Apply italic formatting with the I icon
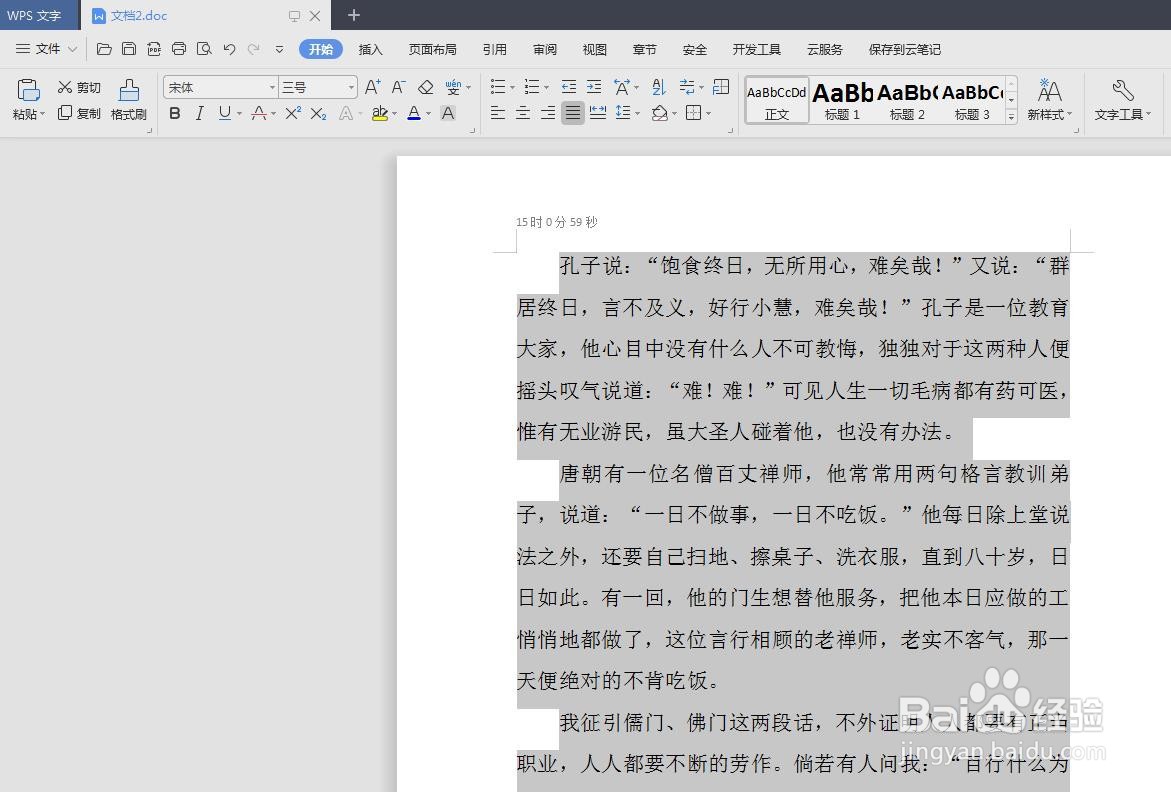Image resolution: width=1171 pixels, height=792 pixels. point(197,113)
